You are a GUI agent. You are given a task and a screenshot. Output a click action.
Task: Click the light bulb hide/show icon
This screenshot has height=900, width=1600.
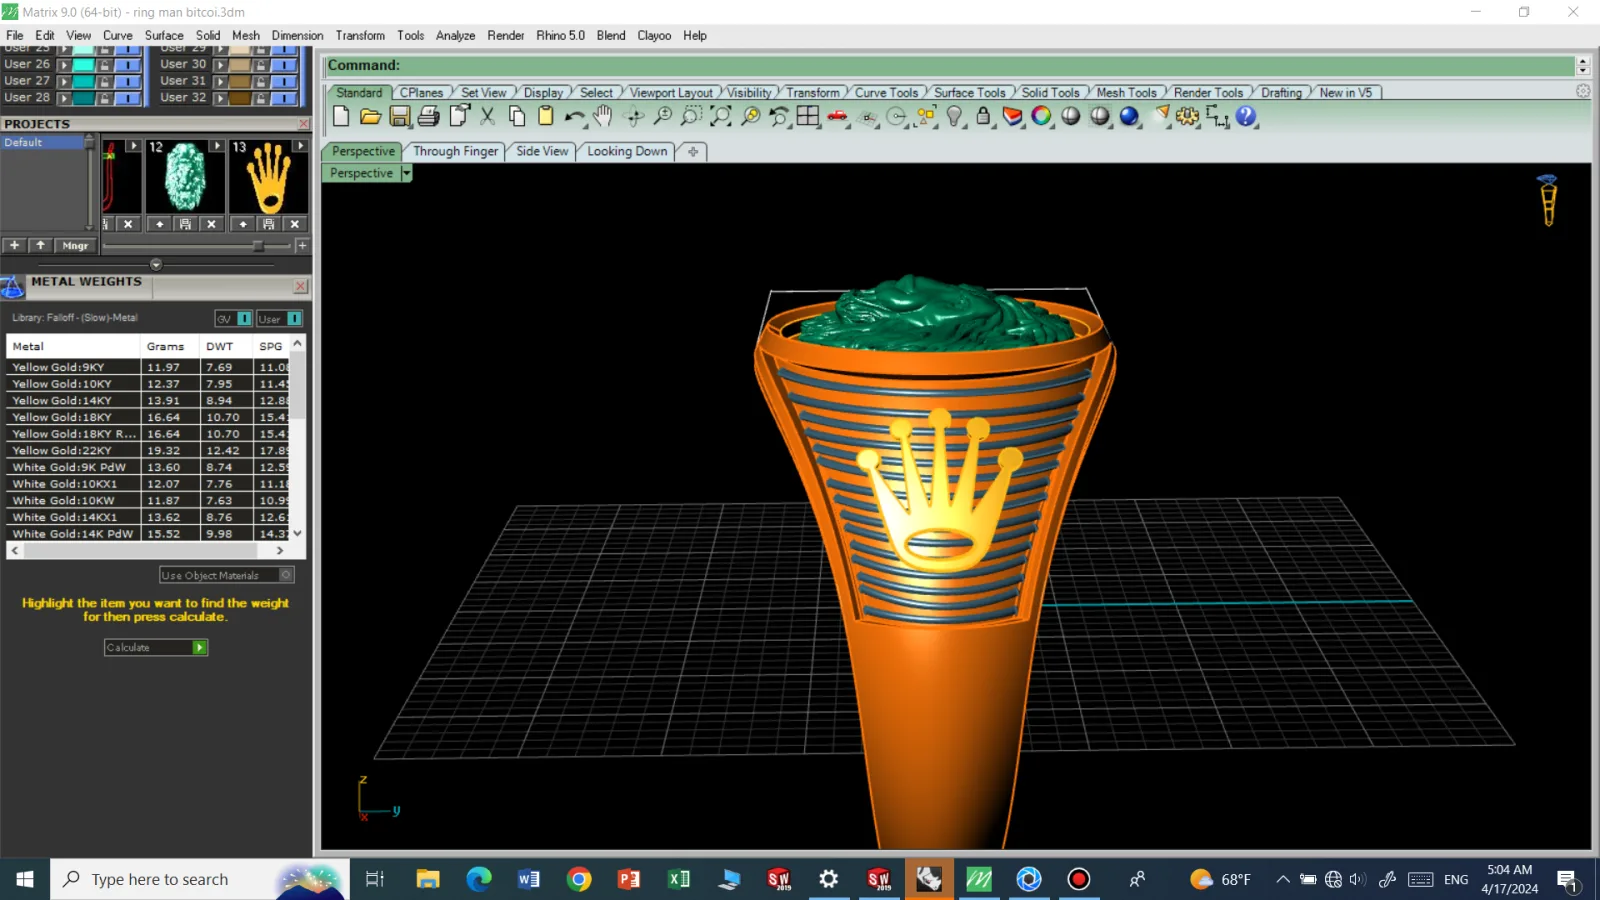click(x=955, y=116)
